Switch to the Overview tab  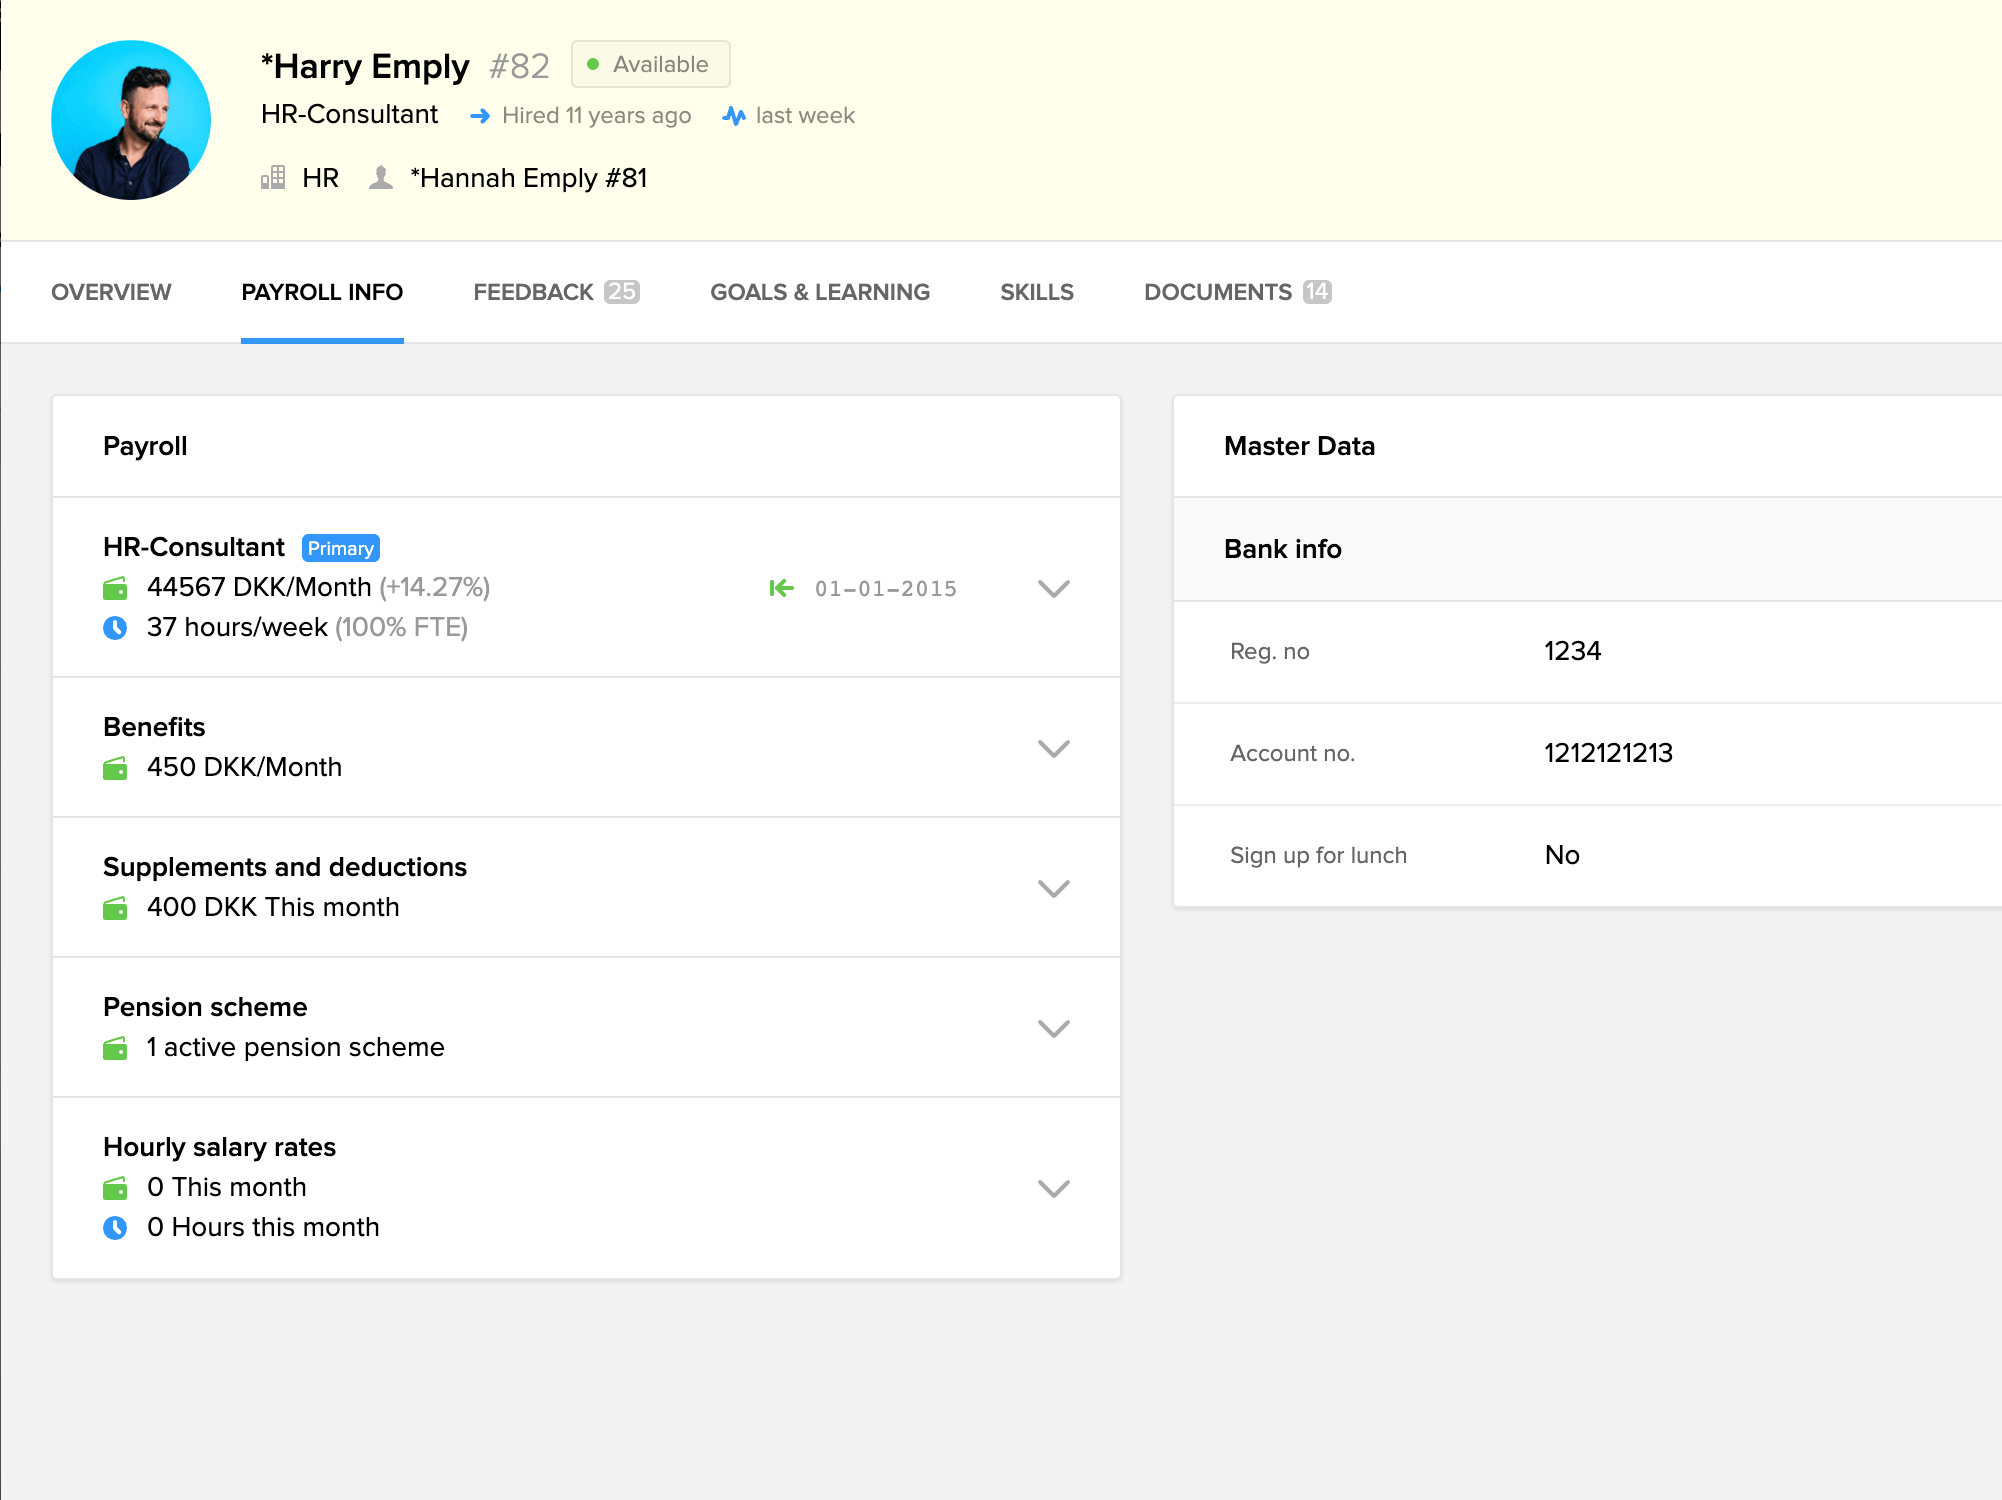point(111,292)
